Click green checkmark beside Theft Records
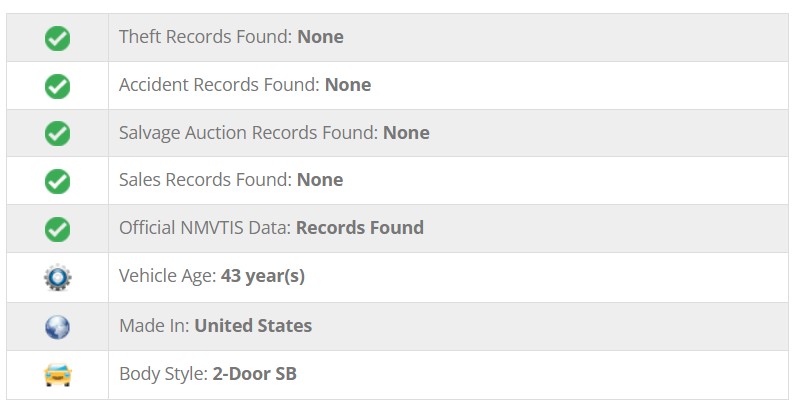Image resolution: width=811 pixels, height=412 pixels. pos(57,38)
